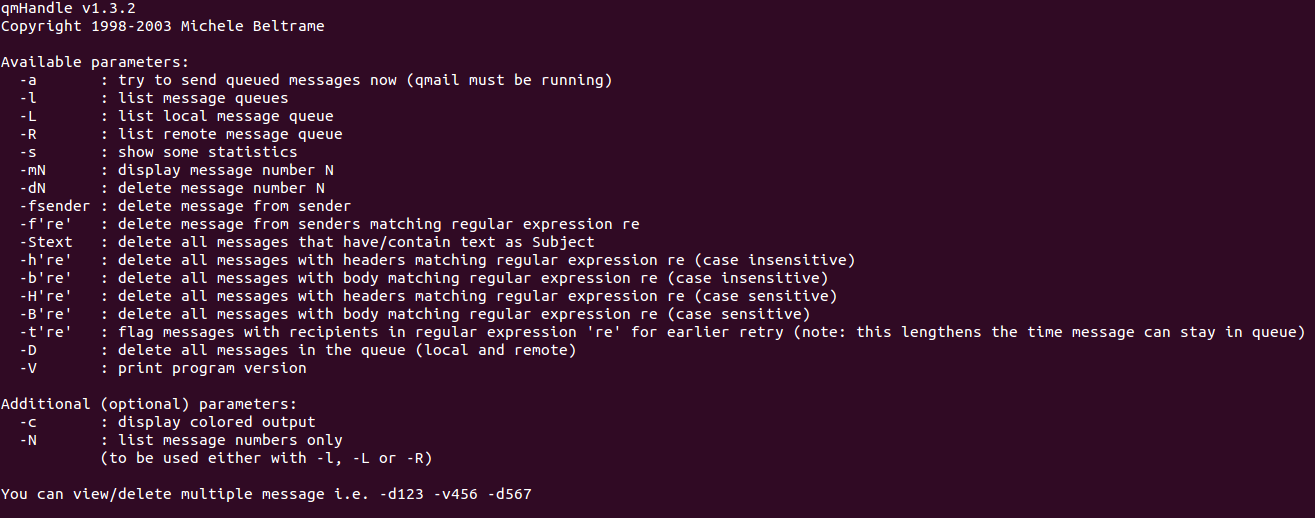Click the -D delete all messages line

(x=298, y=350)
